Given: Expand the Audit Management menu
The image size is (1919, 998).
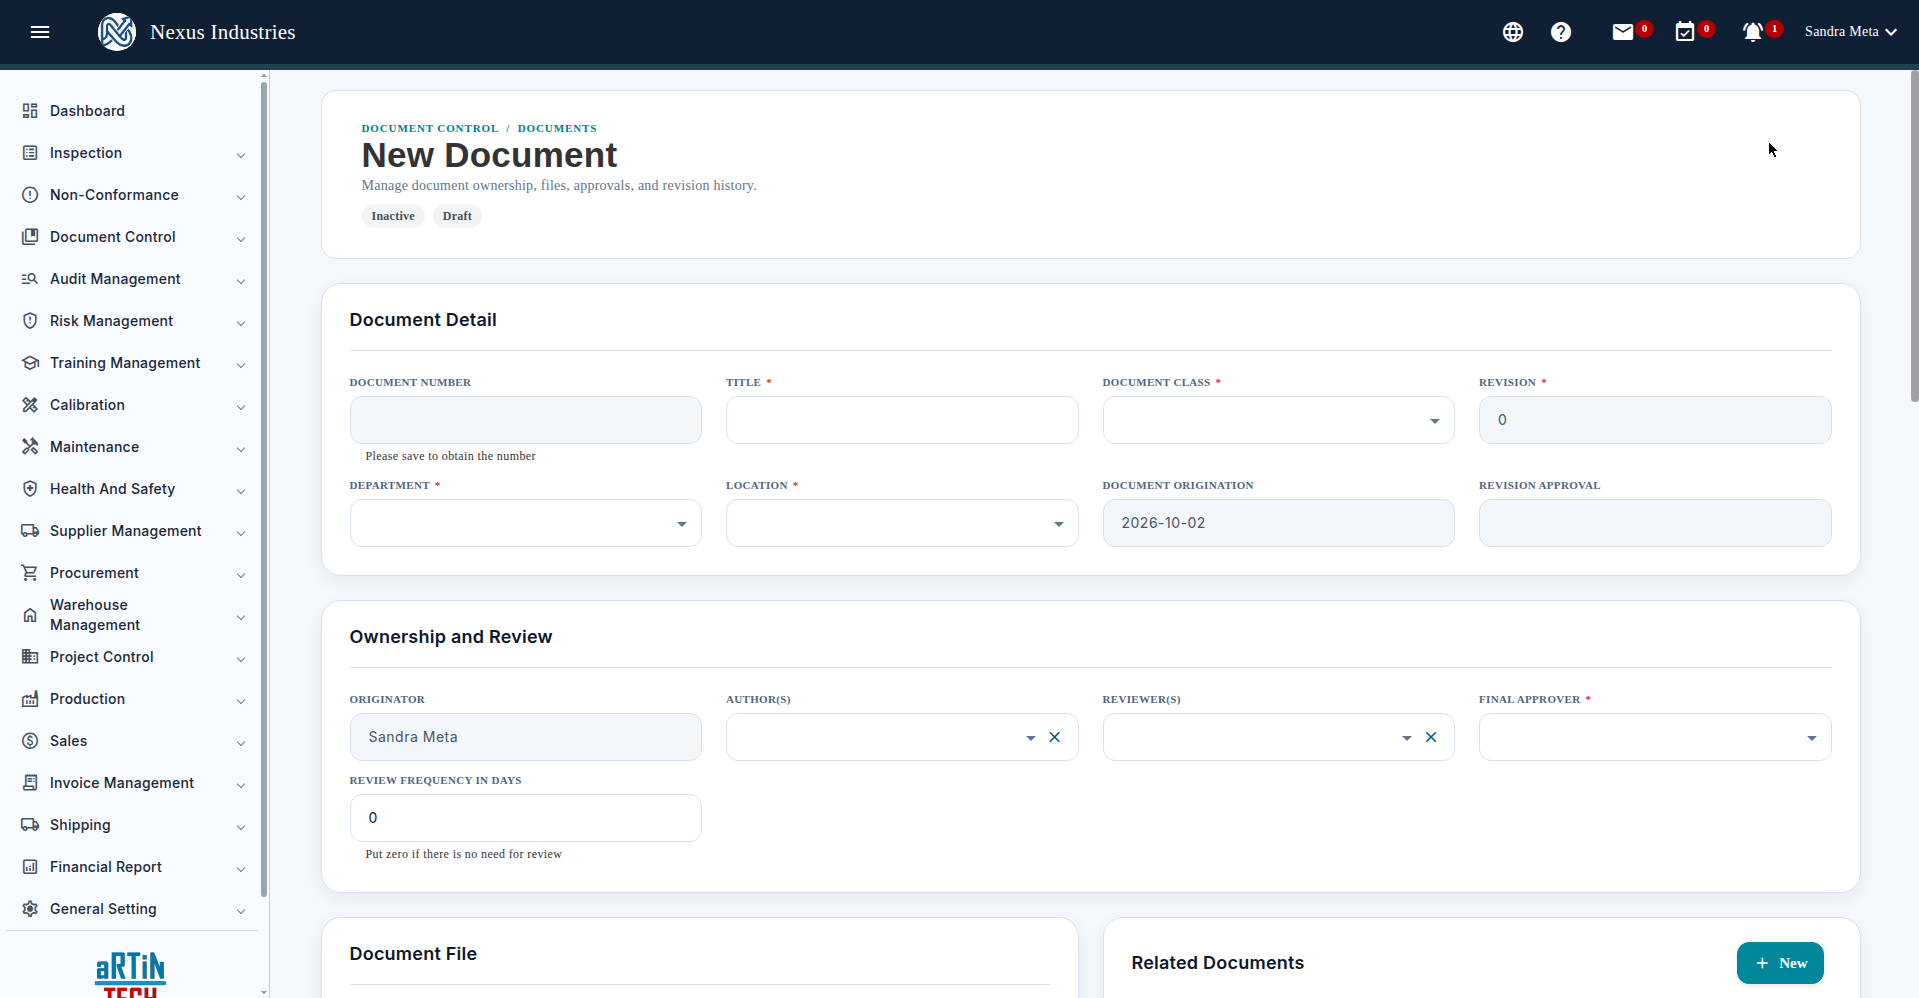Looking at the screenshot, I should [x=134, y=279].
